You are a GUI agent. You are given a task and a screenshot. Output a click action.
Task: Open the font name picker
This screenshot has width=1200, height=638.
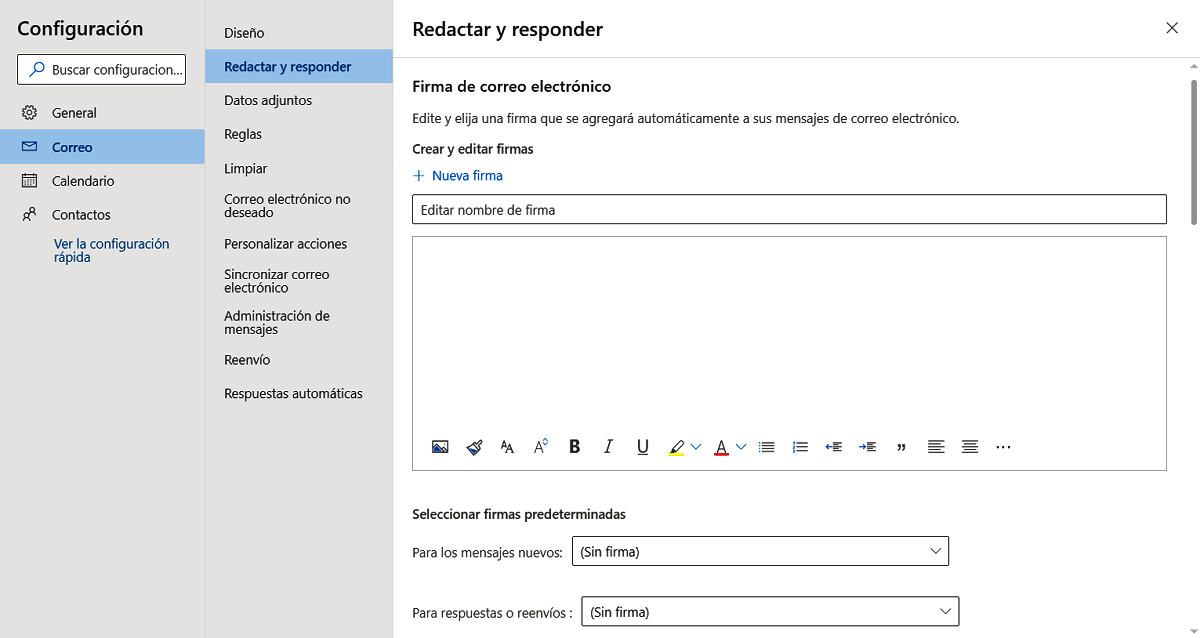[507, 446]
